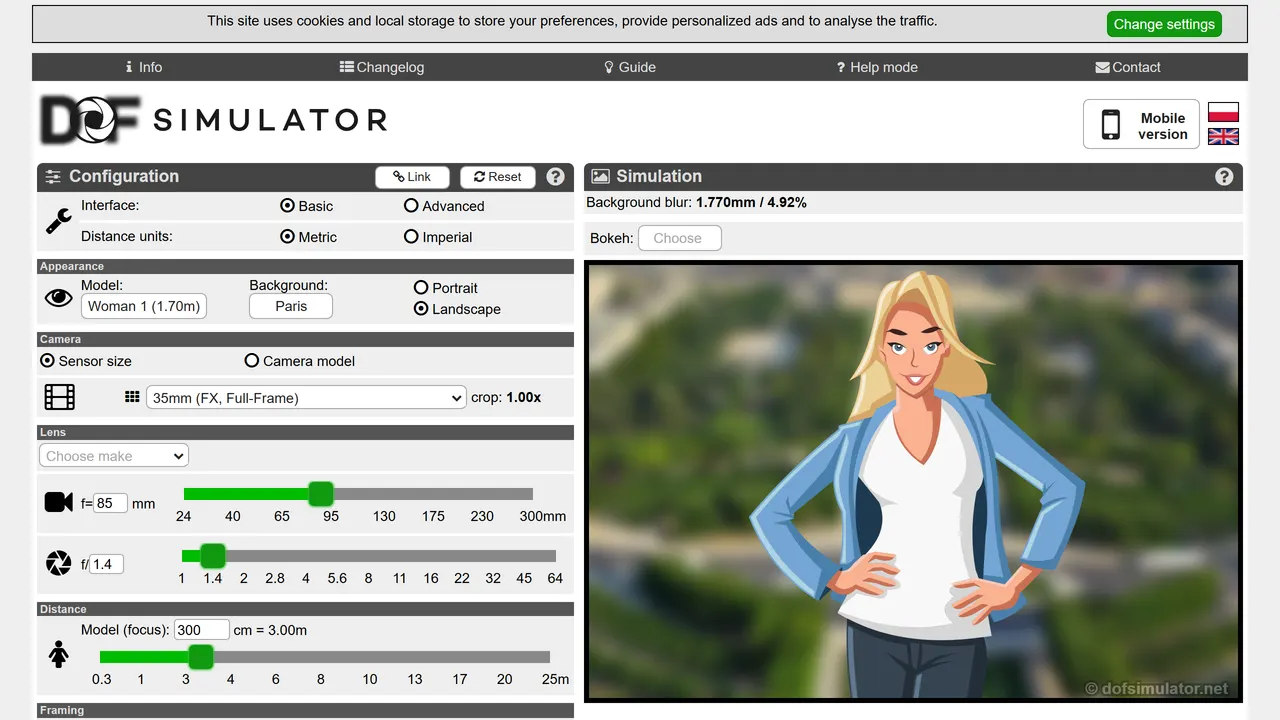The width and height of the screenshot is (1280, 720).
Task: Click the aperture shutter icon
Action: (59, 563)
